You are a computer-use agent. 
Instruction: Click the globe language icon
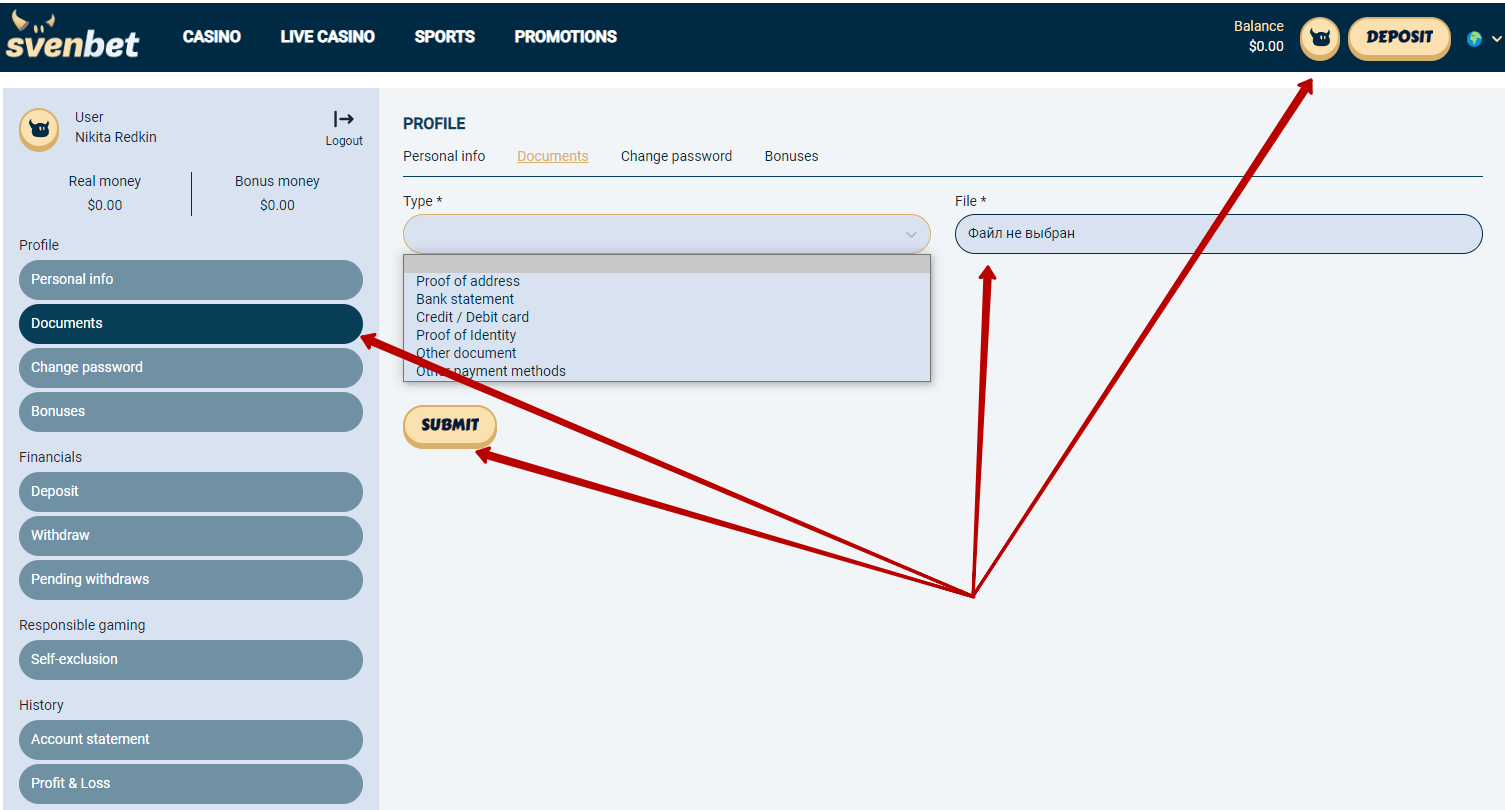coord(1474,39)
